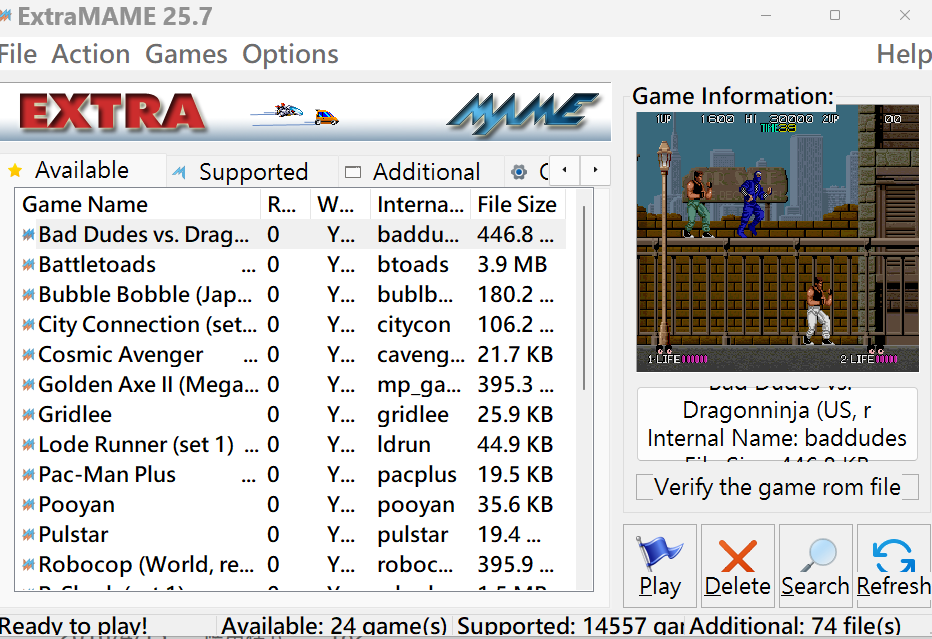
Task: Click the gear icon on the last tab
Action: (x=519, y=172)
